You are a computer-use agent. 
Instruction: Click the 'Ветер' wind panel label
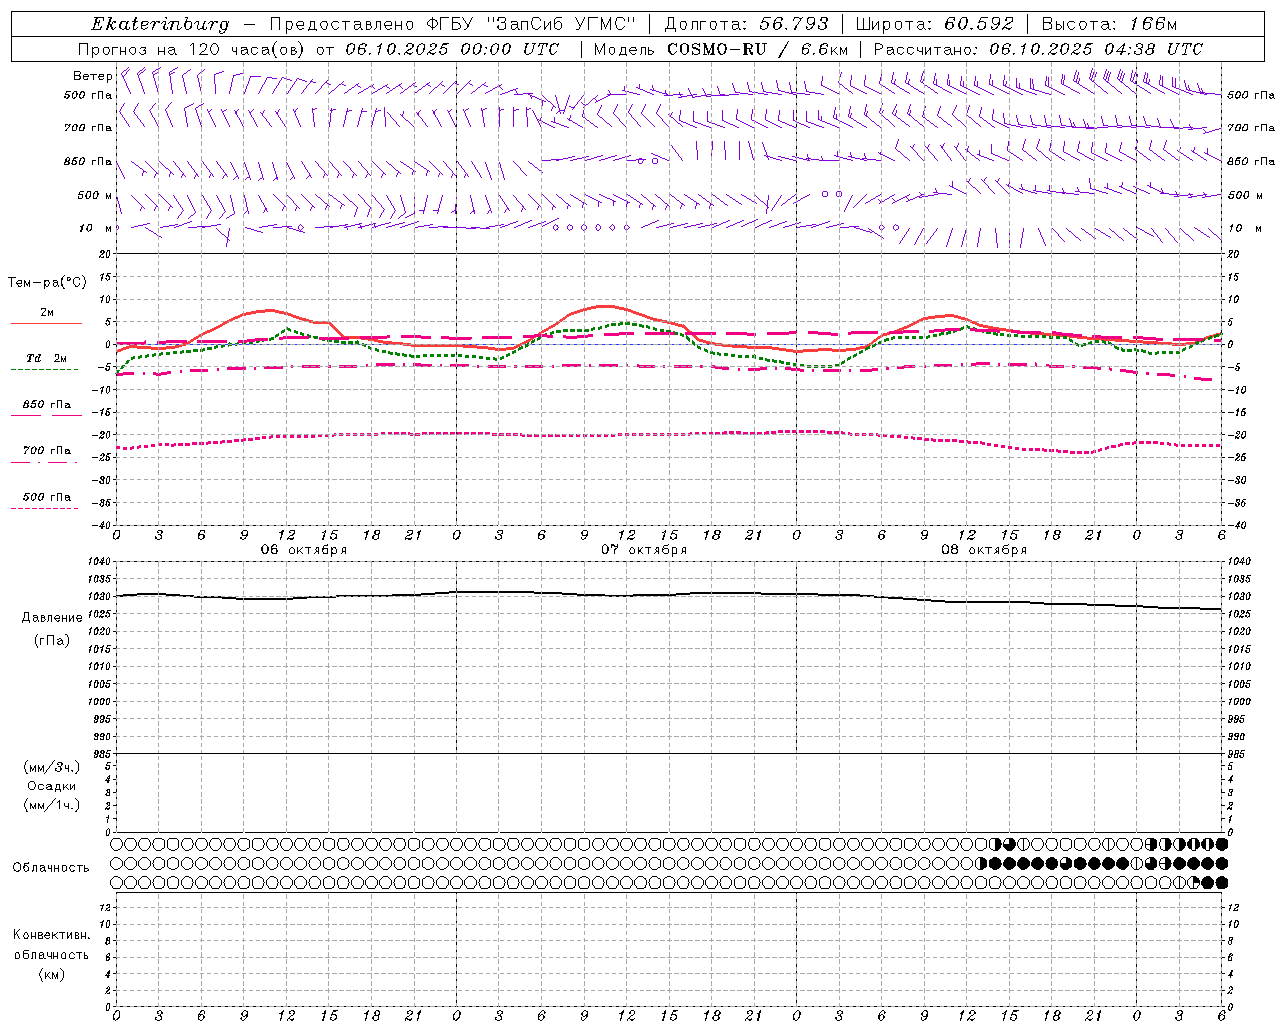pyautogui.click(x=93, y=76)
